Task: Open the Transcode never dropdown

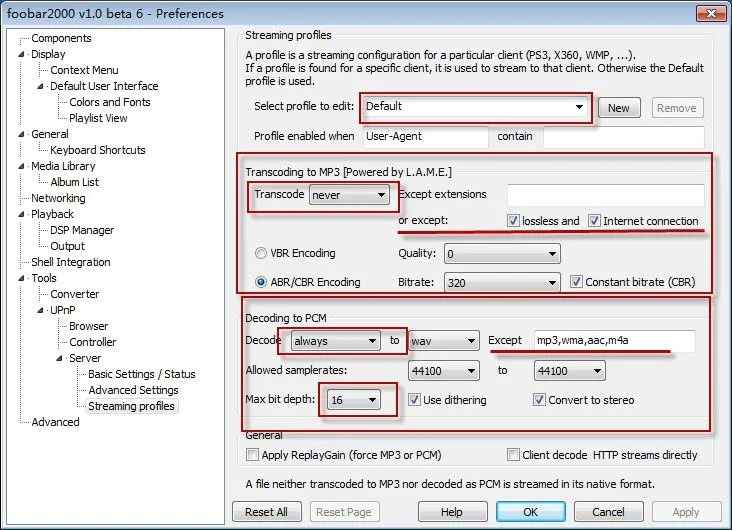Action: pos(349,195)
